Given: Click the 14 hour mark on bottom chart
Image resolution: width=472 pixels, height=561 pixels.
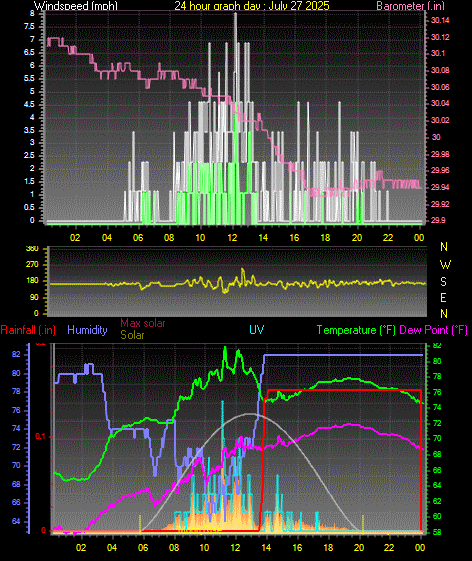Looking at the screenshot, I should coord(266,547).
